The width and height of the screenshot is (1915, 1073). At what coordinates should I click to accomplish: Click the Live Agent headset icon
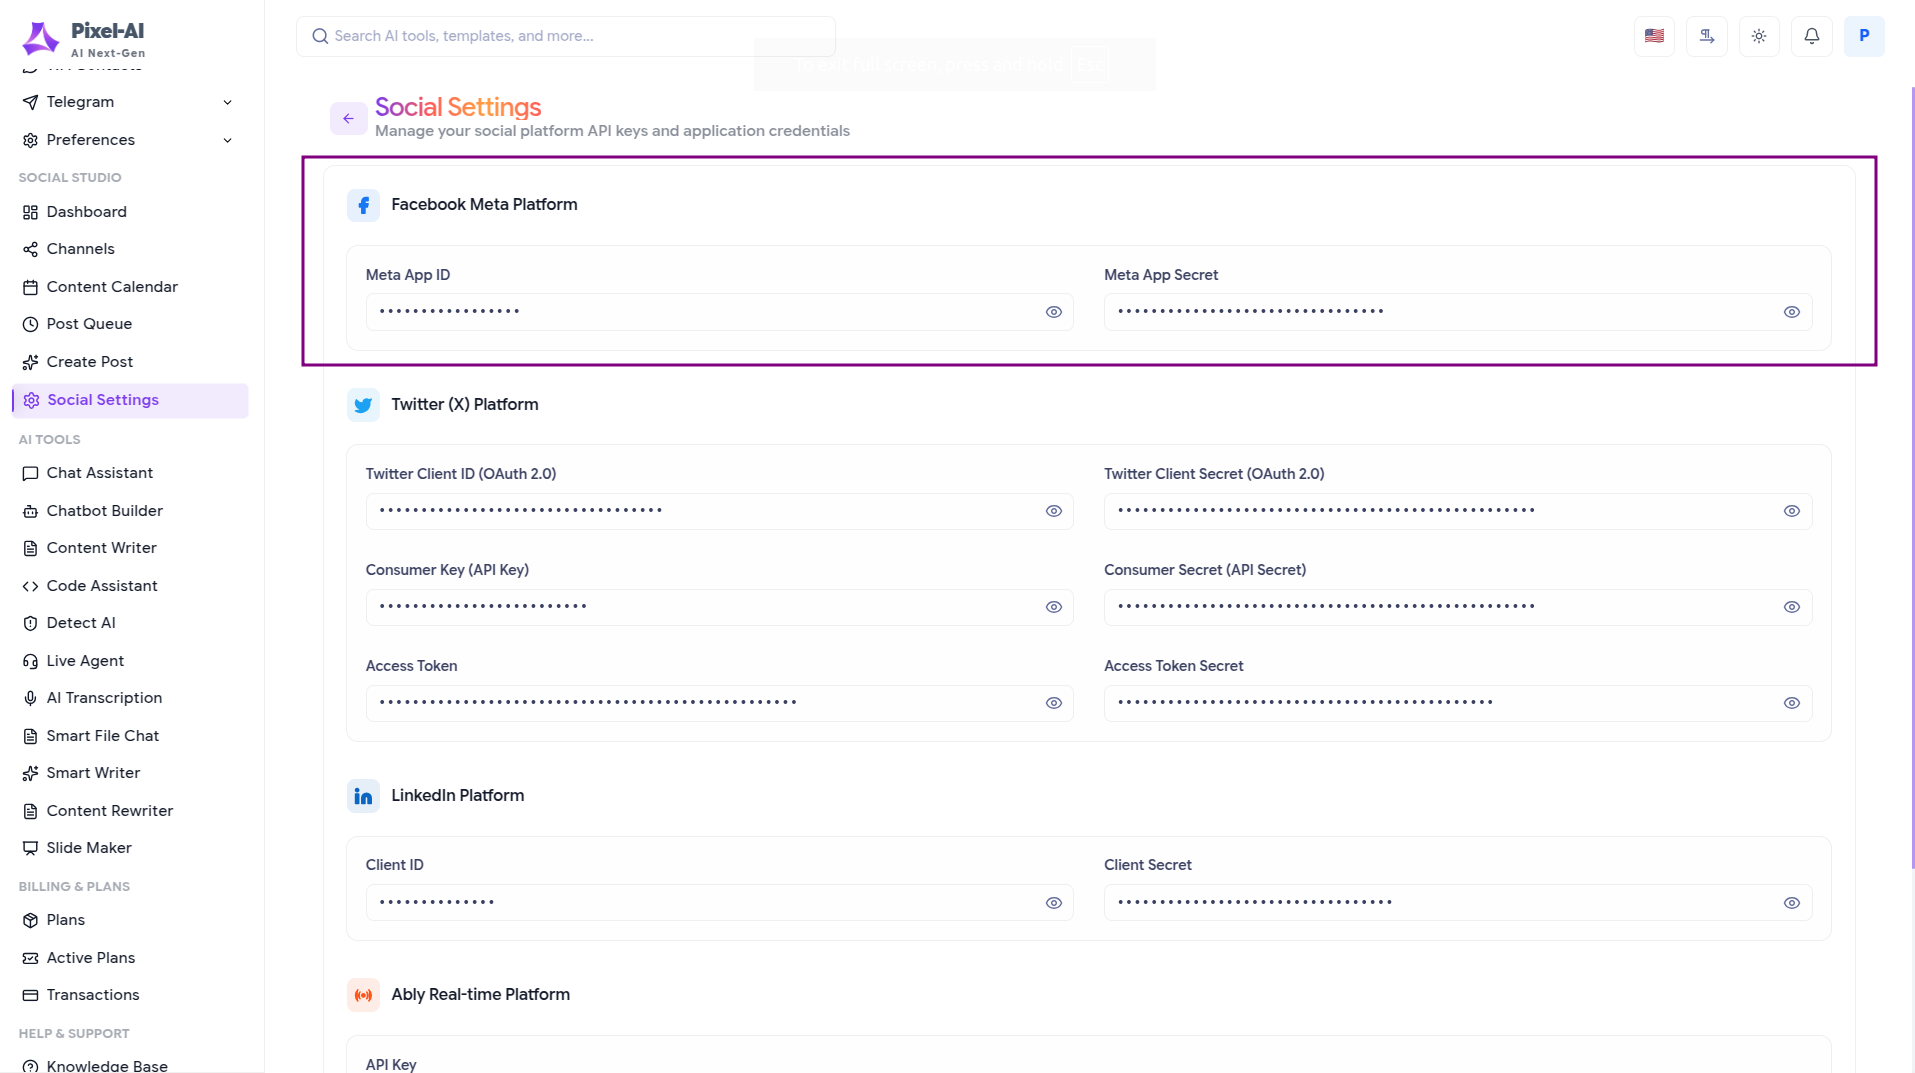[31, 661]
